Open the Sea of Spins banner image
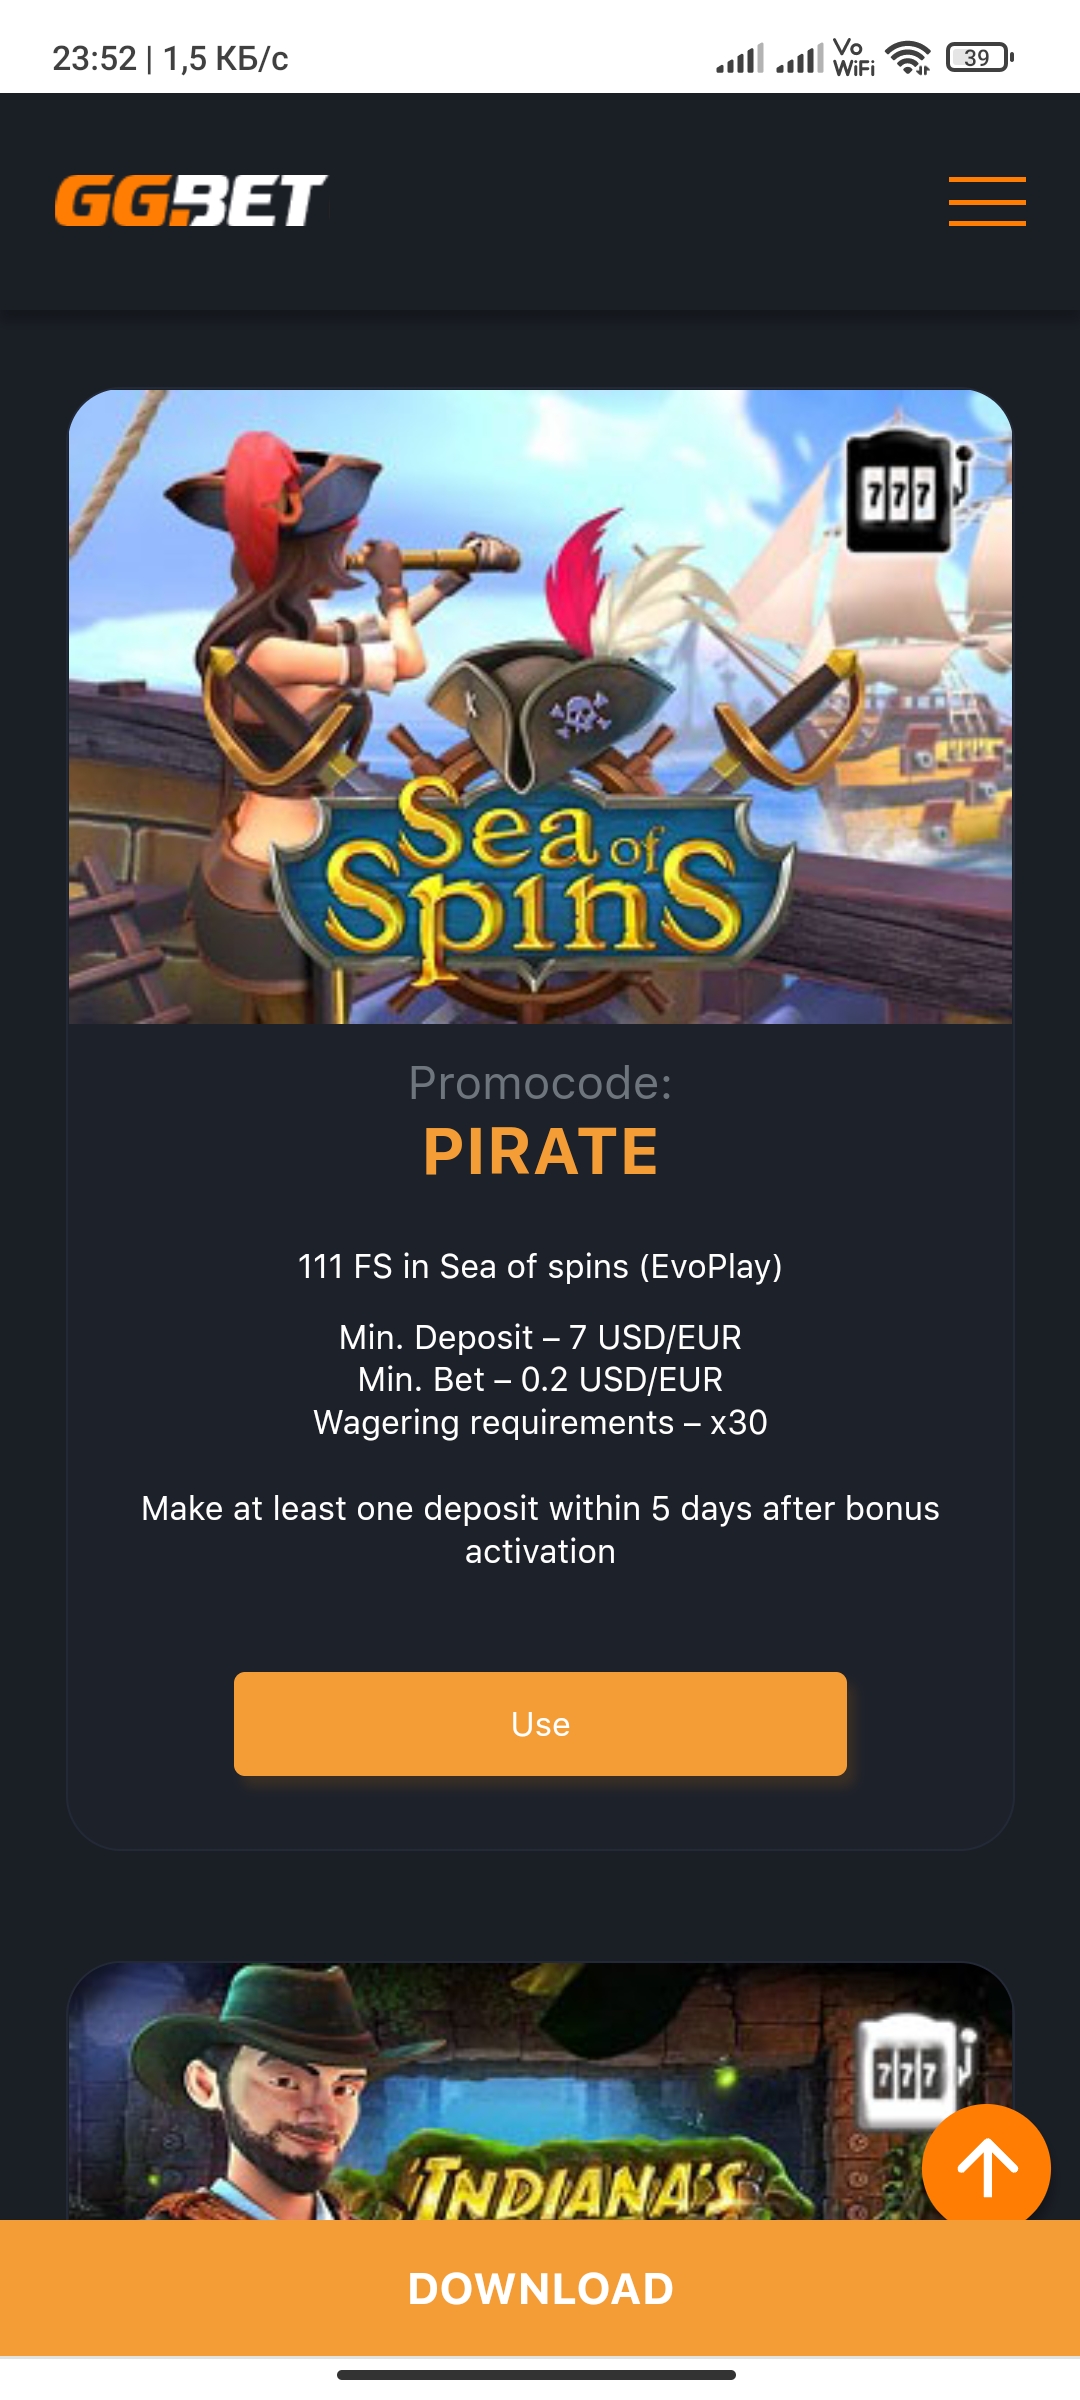 (x=540, y=707)
